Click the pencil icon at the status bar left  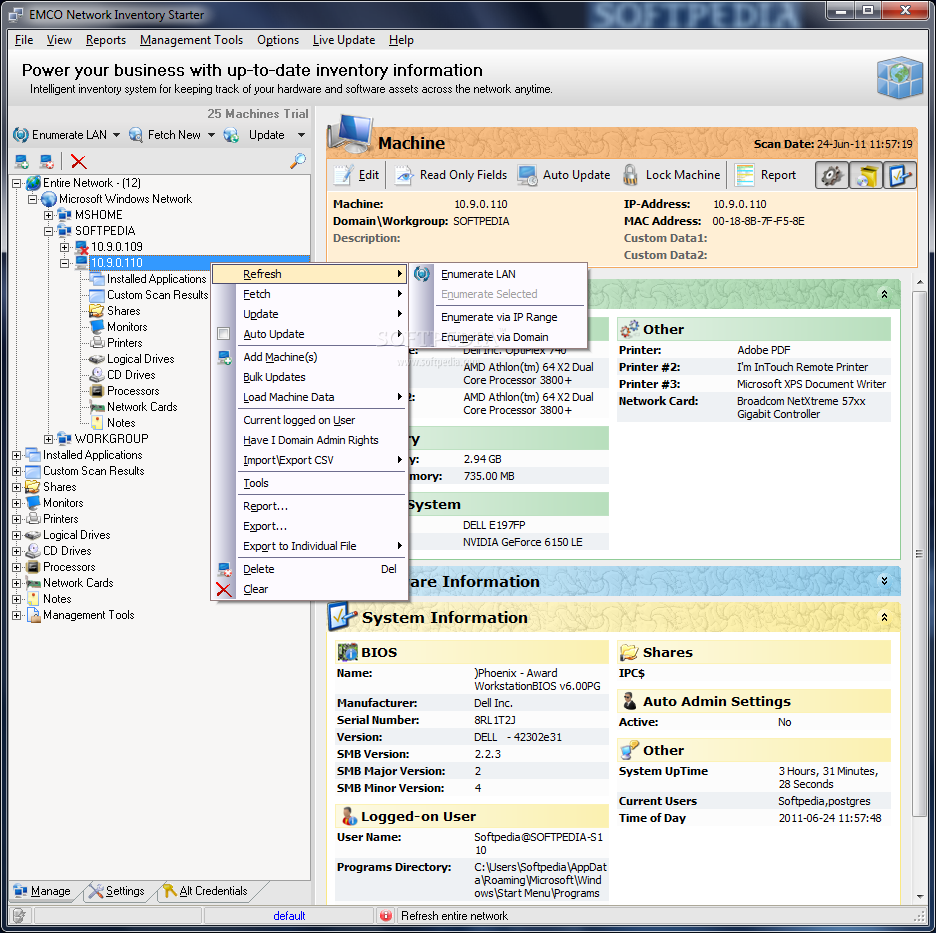(x=19, y=915)
